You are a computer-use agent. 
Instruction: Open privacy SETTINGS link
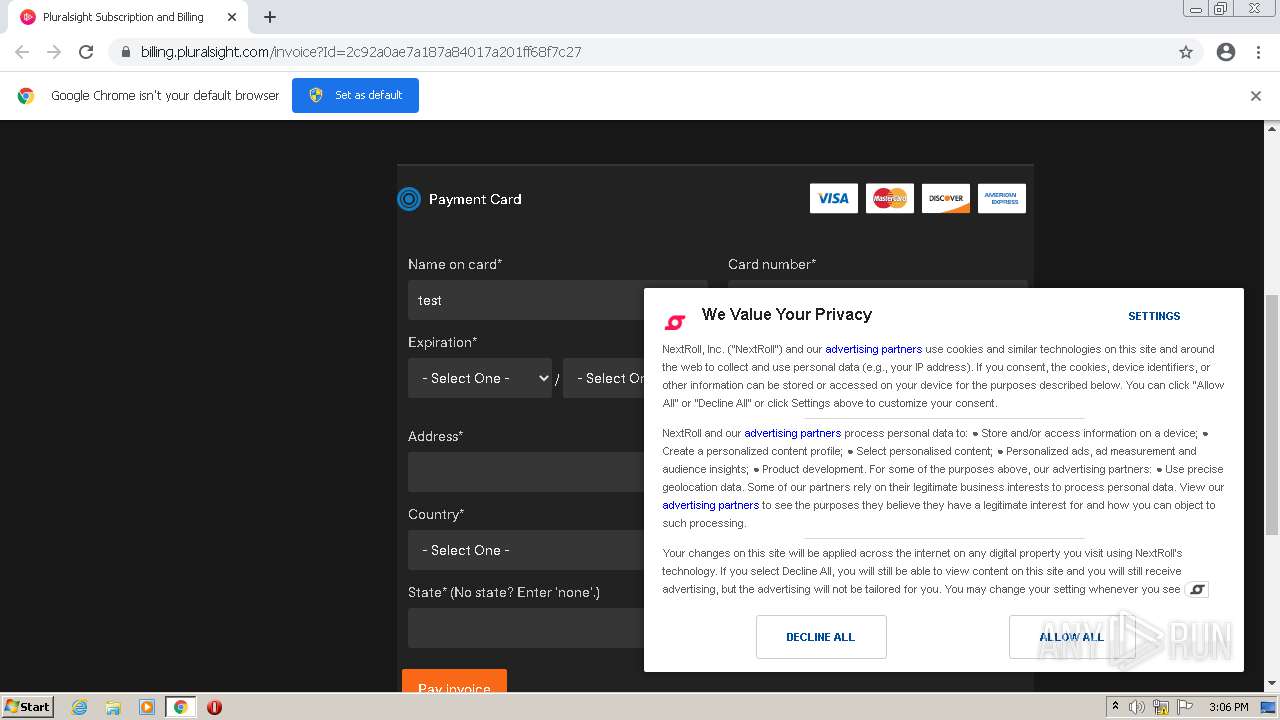pos(1154,316)
